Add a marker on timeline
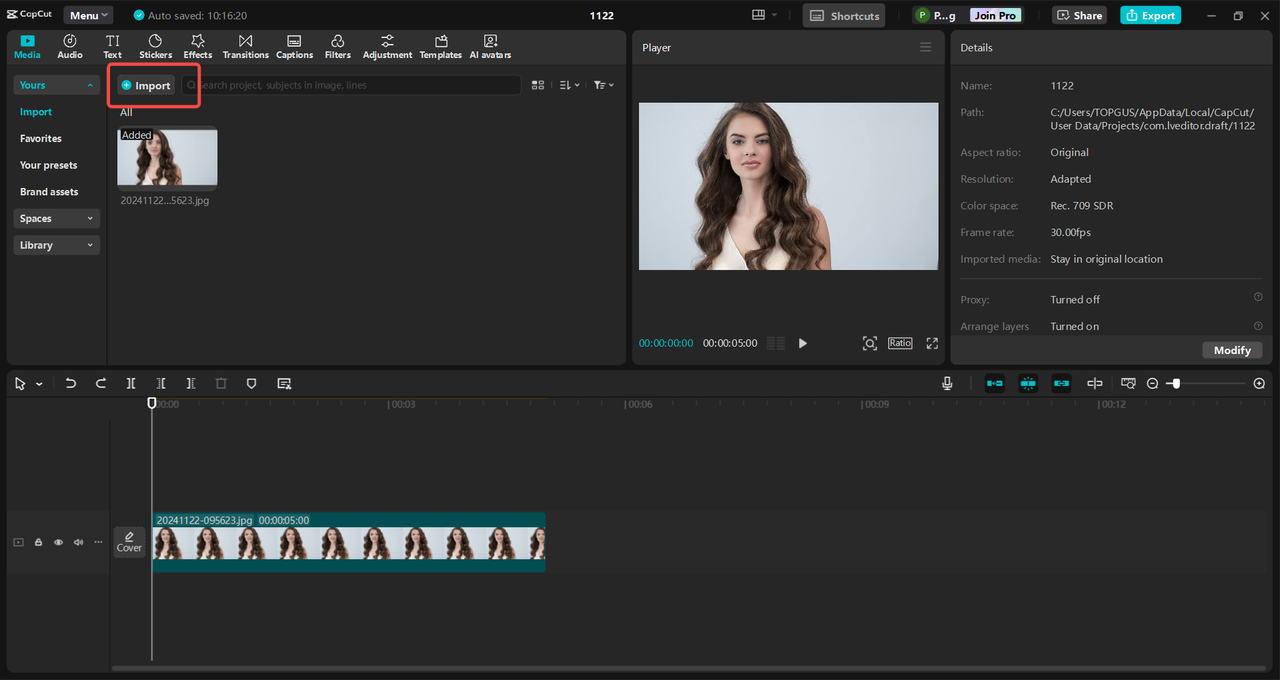 coord(251,383)
